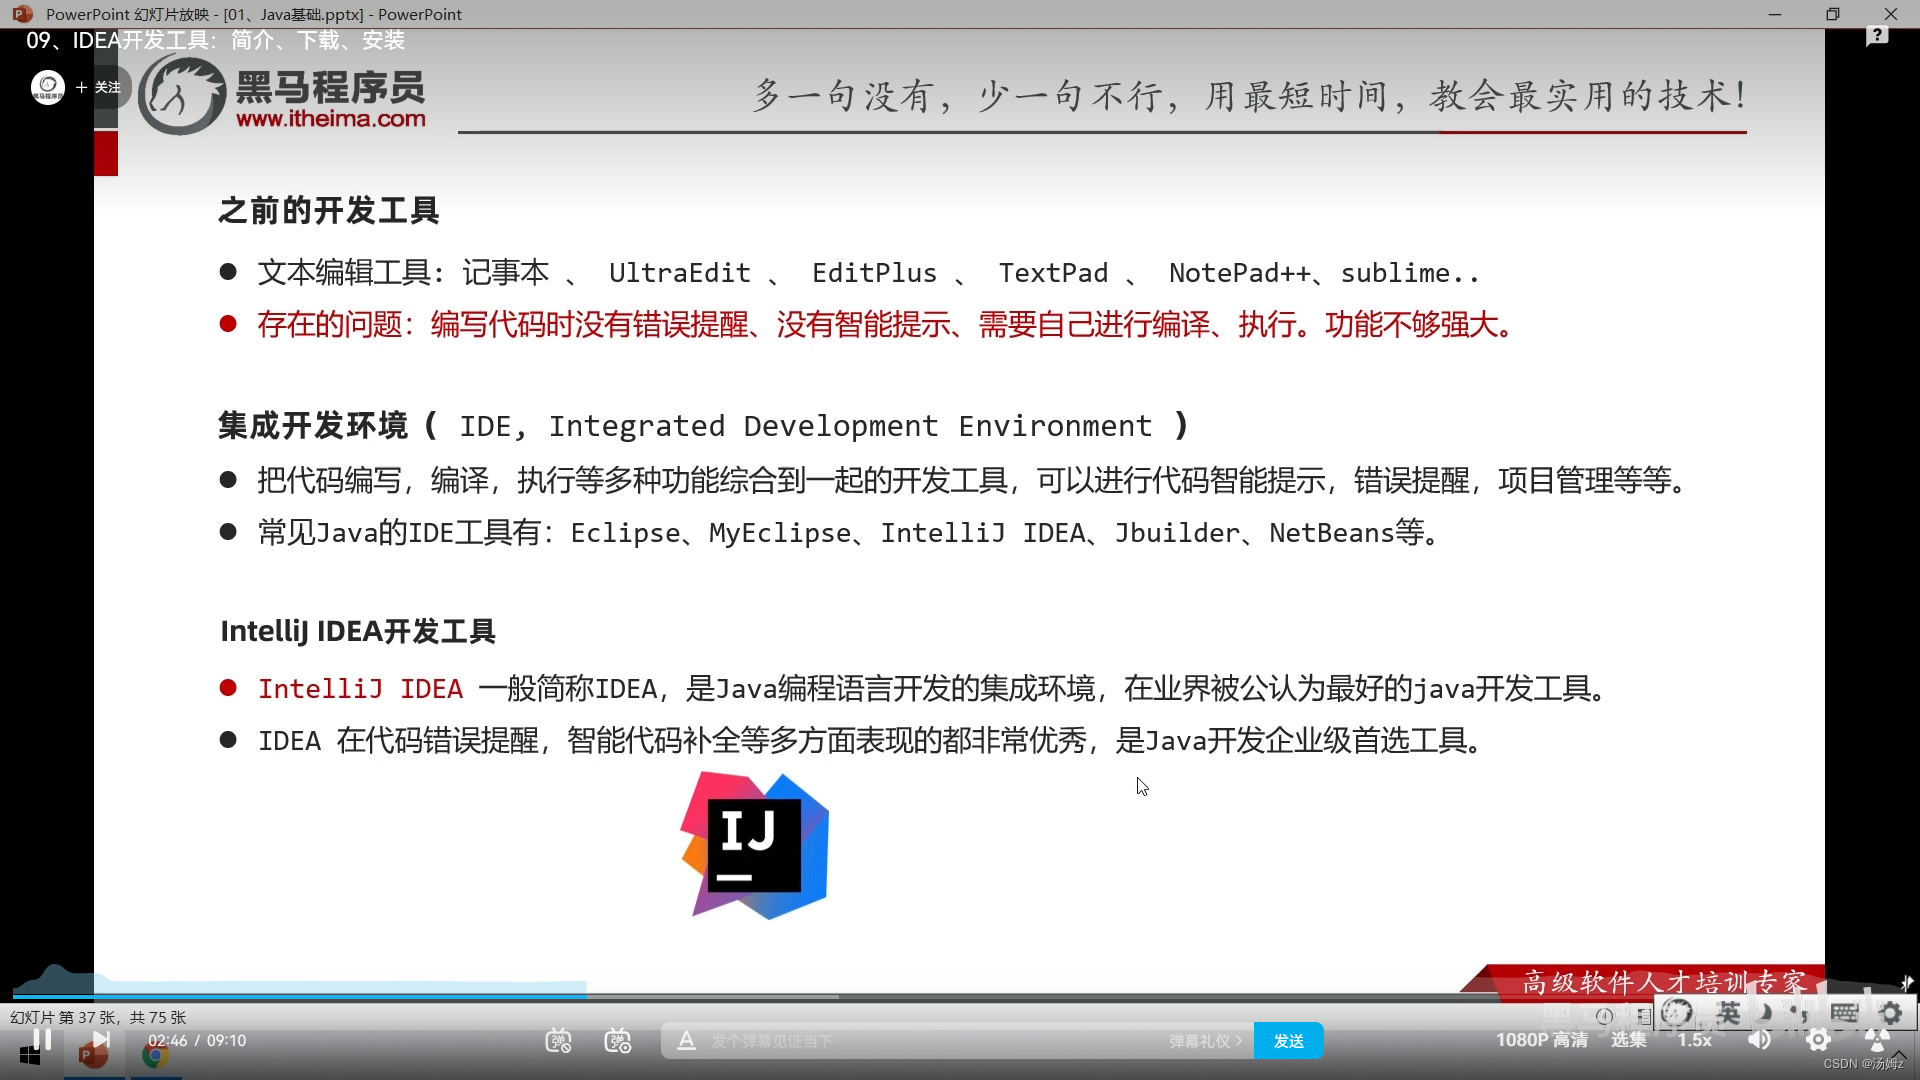This screenshot has height=1080, width=1920.
Task: Click the danmaku font style A icon
Action: pos(686,1041)
